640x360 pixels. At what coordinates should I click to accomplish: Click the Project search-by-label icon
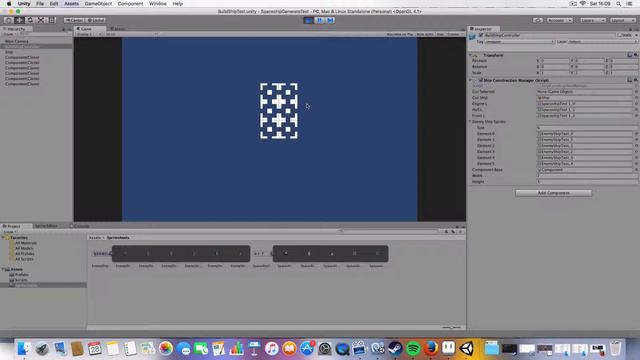(453, 231)
